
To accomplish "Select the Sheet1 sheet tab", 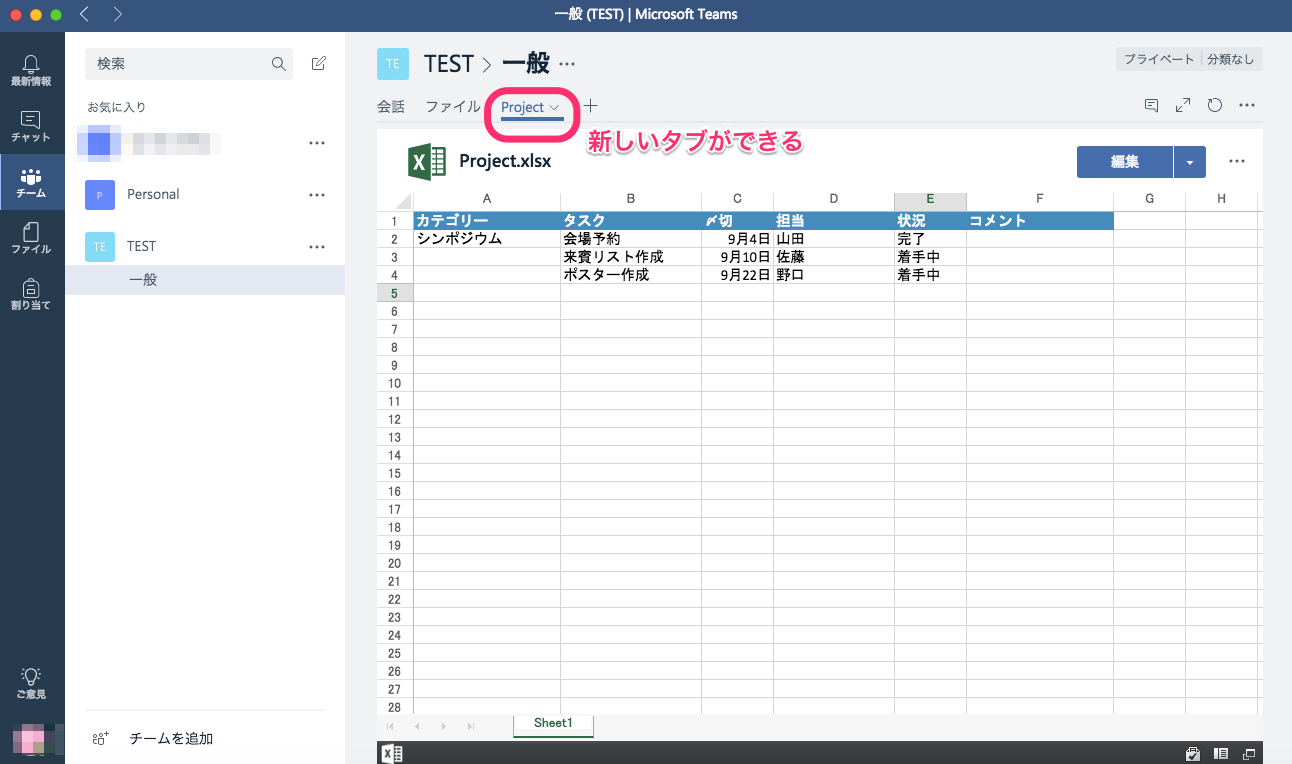I will [553, 724].
